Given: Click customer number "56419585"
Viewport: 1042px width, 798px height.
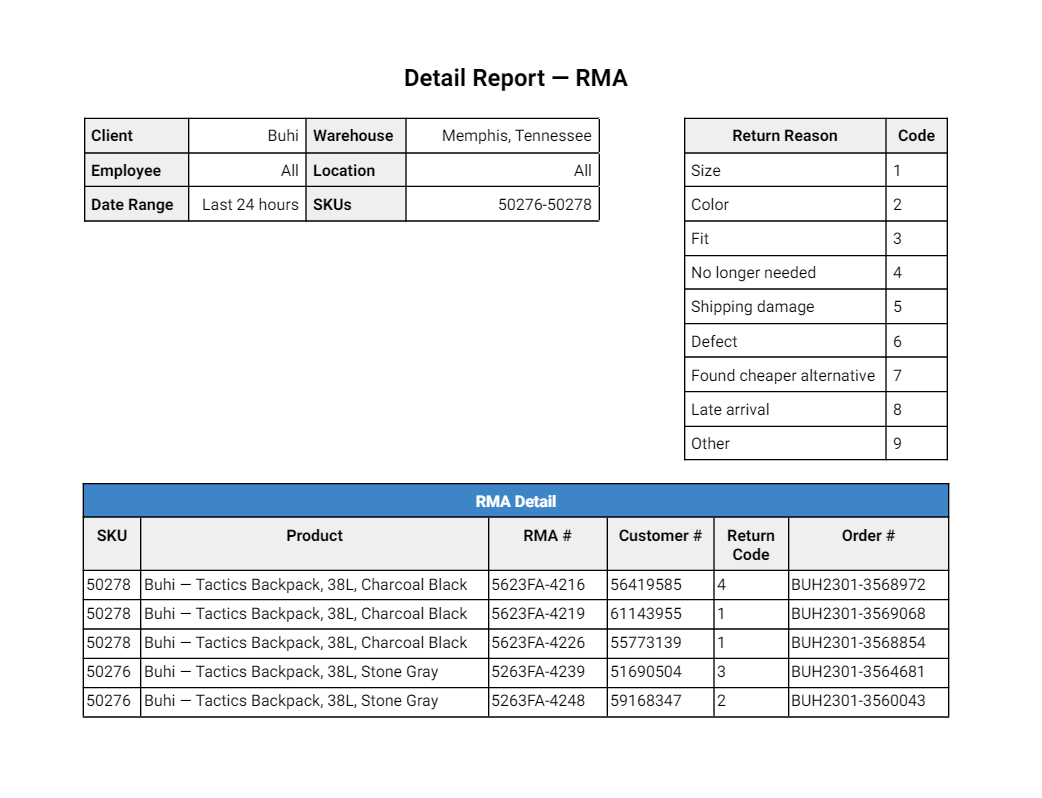Looking at the screenshot, I should coord(646,585).
